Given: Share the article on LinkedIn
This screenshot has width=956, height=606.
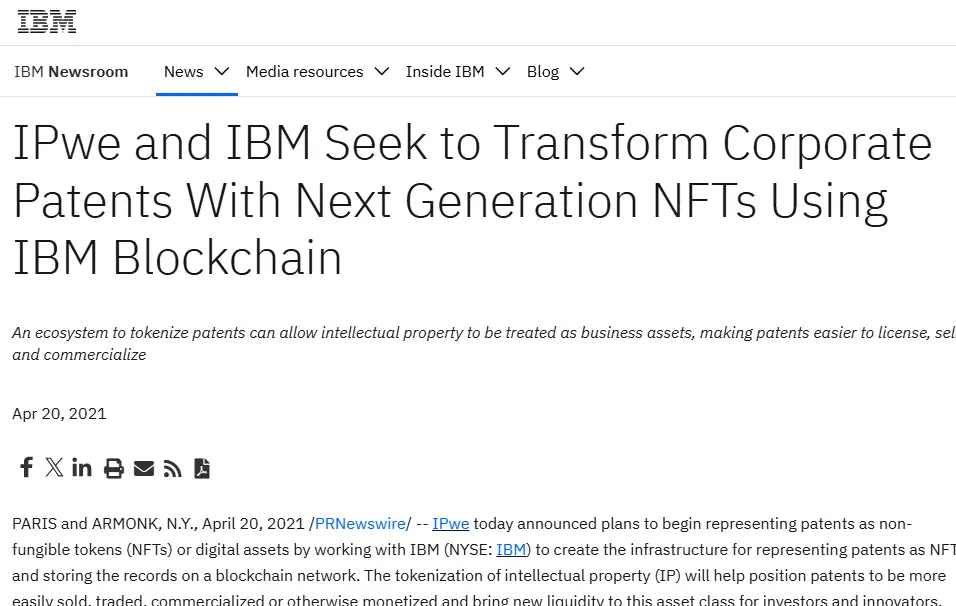Looking at the screenshot, I should (x=82, y=467).
